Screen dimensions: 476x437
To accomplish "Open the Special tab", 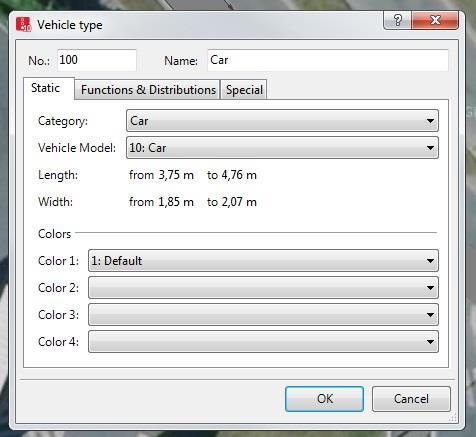I will (244, 90).
